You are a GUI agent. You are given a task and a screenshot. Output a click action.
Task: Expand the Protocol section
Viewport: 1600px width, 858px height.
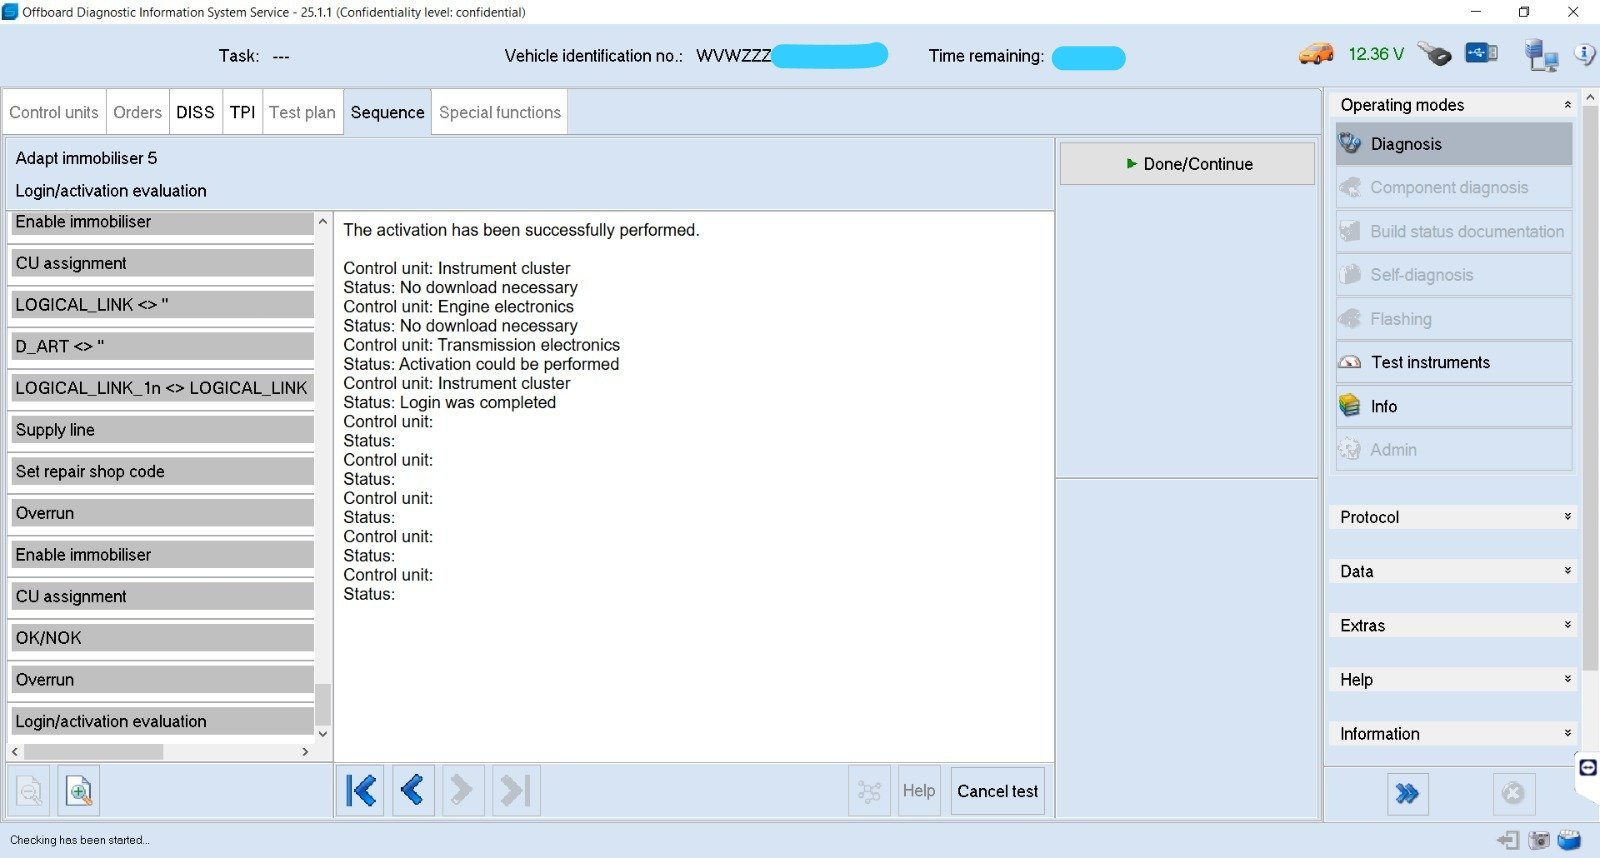tap(1567, 517)
